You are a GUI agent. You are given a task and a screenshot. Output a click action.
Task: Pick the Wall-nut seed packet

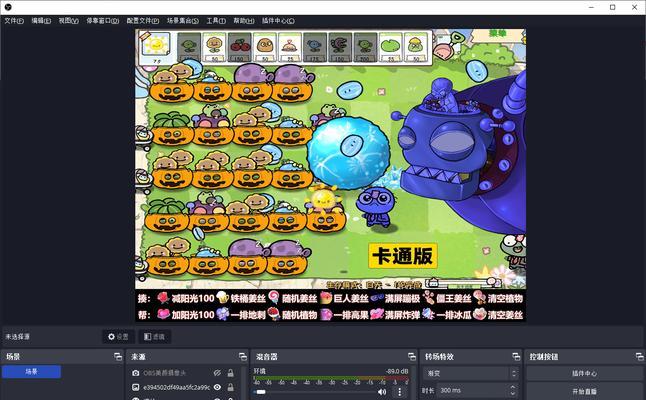264,47
